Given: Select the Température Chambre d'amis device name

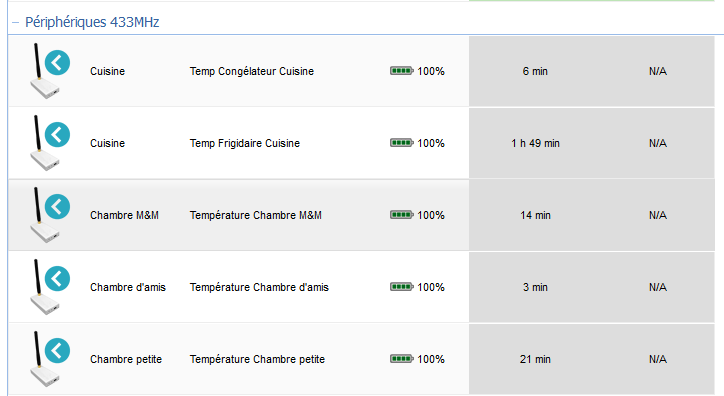Looking at the screenshot, I should click(x=259, y=287).
